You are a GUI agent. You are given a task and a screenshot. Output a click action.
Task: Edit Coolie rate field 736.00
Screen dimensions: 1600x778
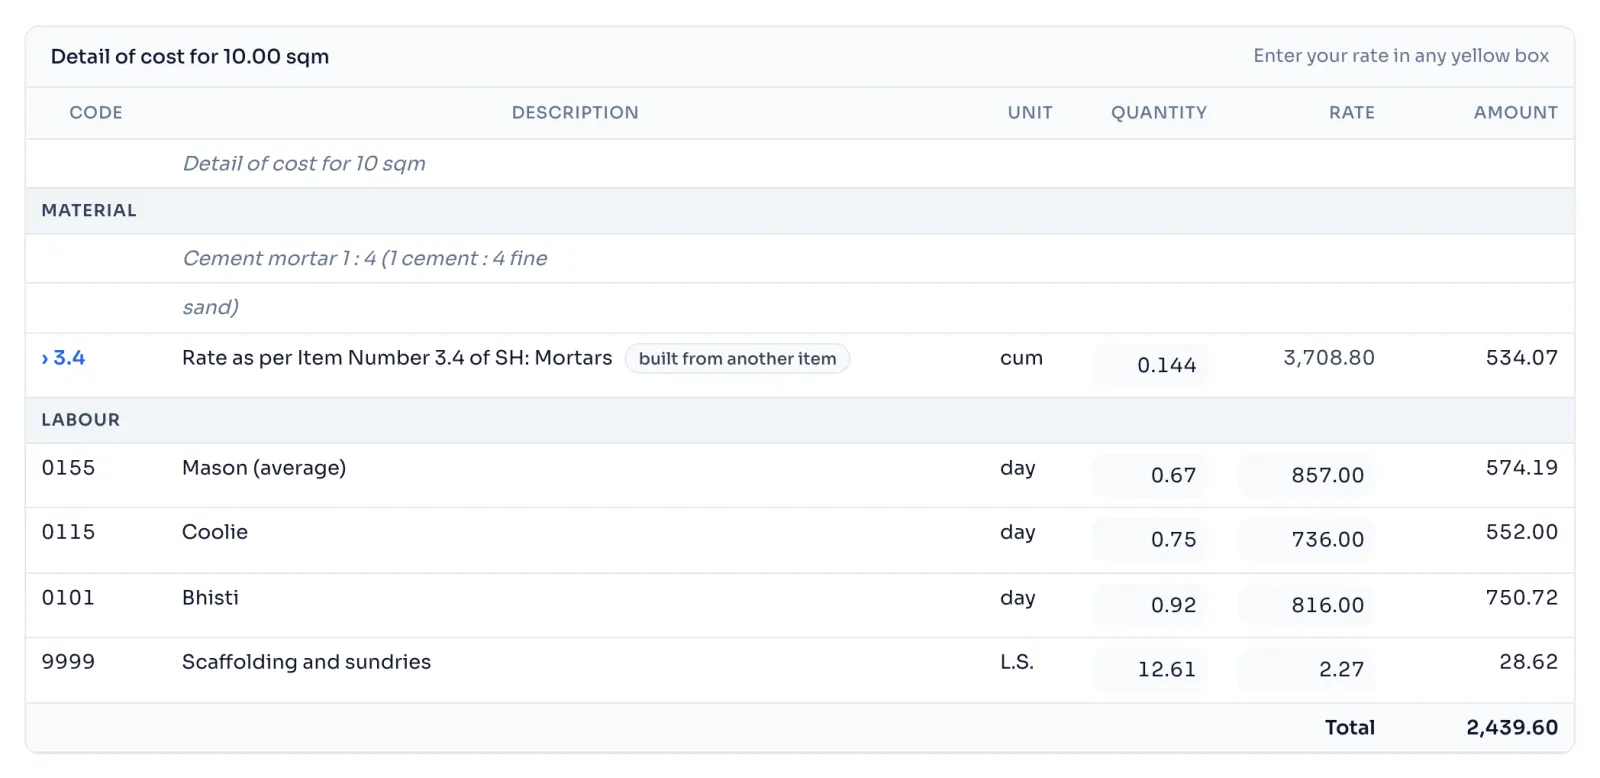(x=1306, y=539)
